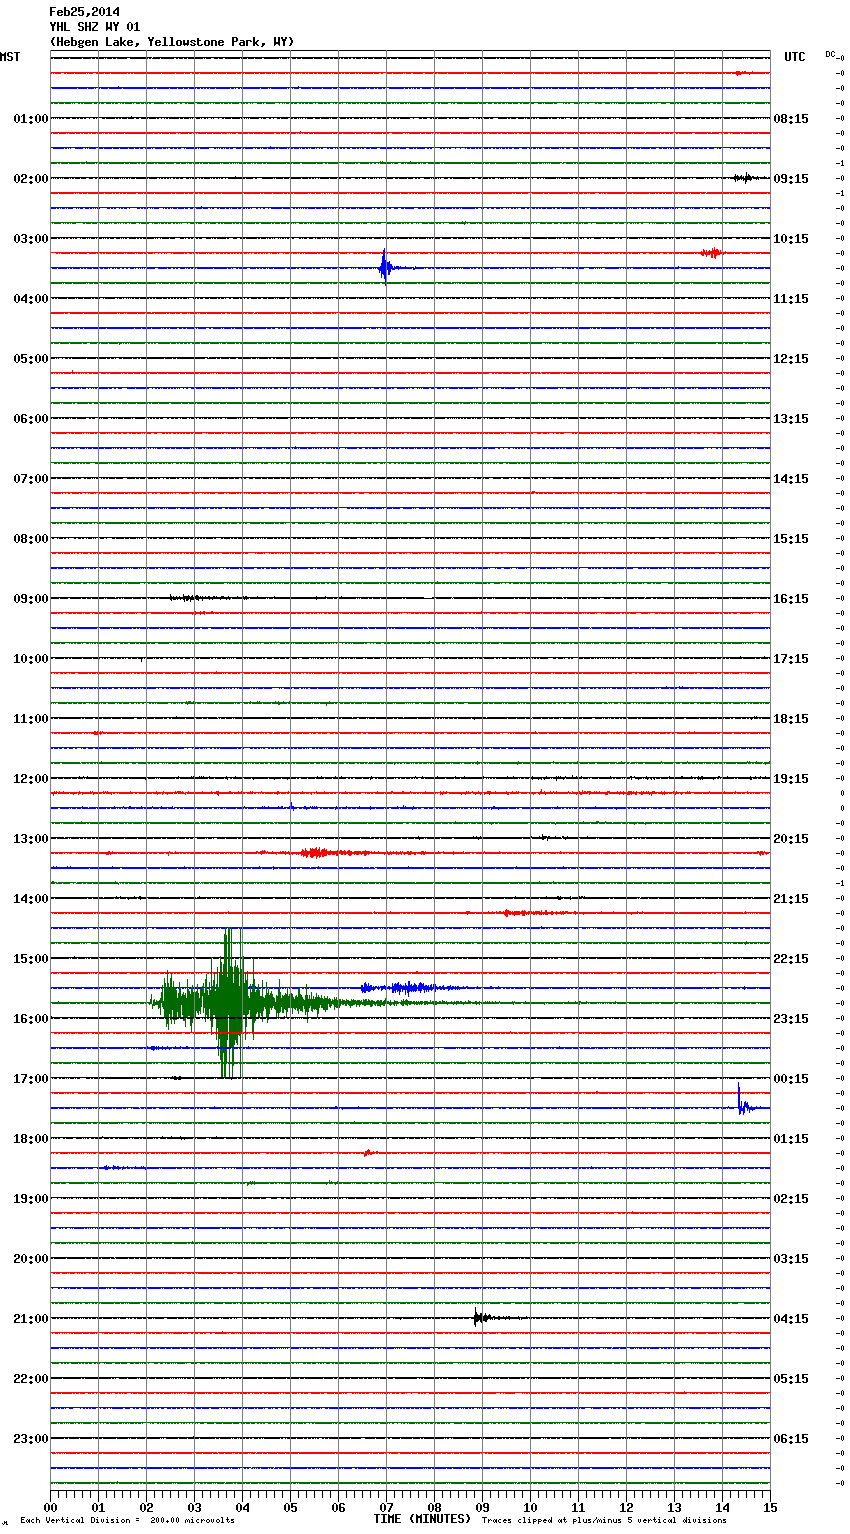
Task: Click the '22:15' UTC time label
Action: pyautogui.click(x=791, y=959)
